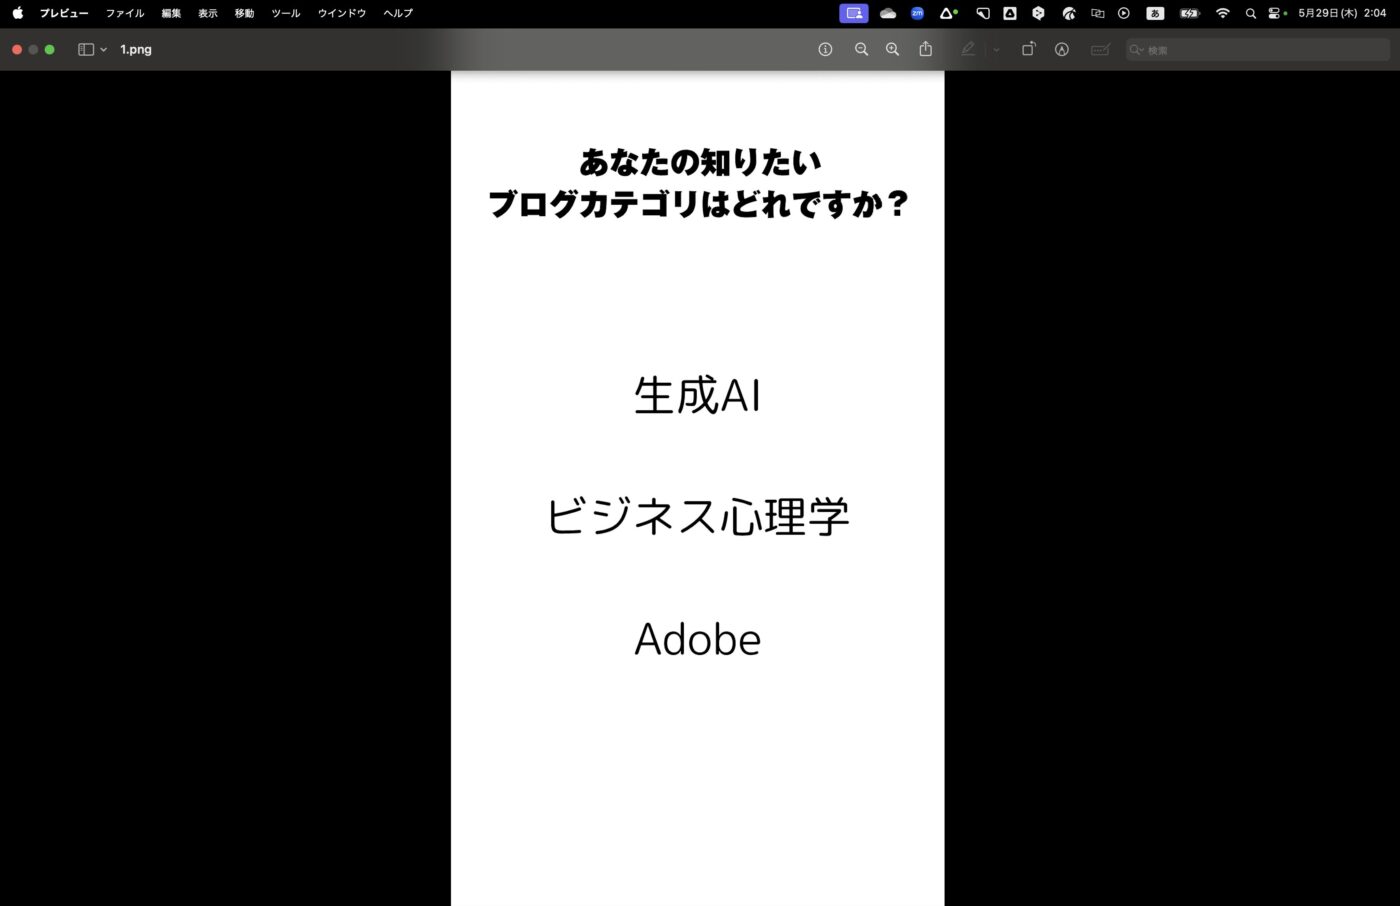This screenshot has width=1400, height=906.
Task: Show the markup toolbar
Action: tap(1062, 49)
